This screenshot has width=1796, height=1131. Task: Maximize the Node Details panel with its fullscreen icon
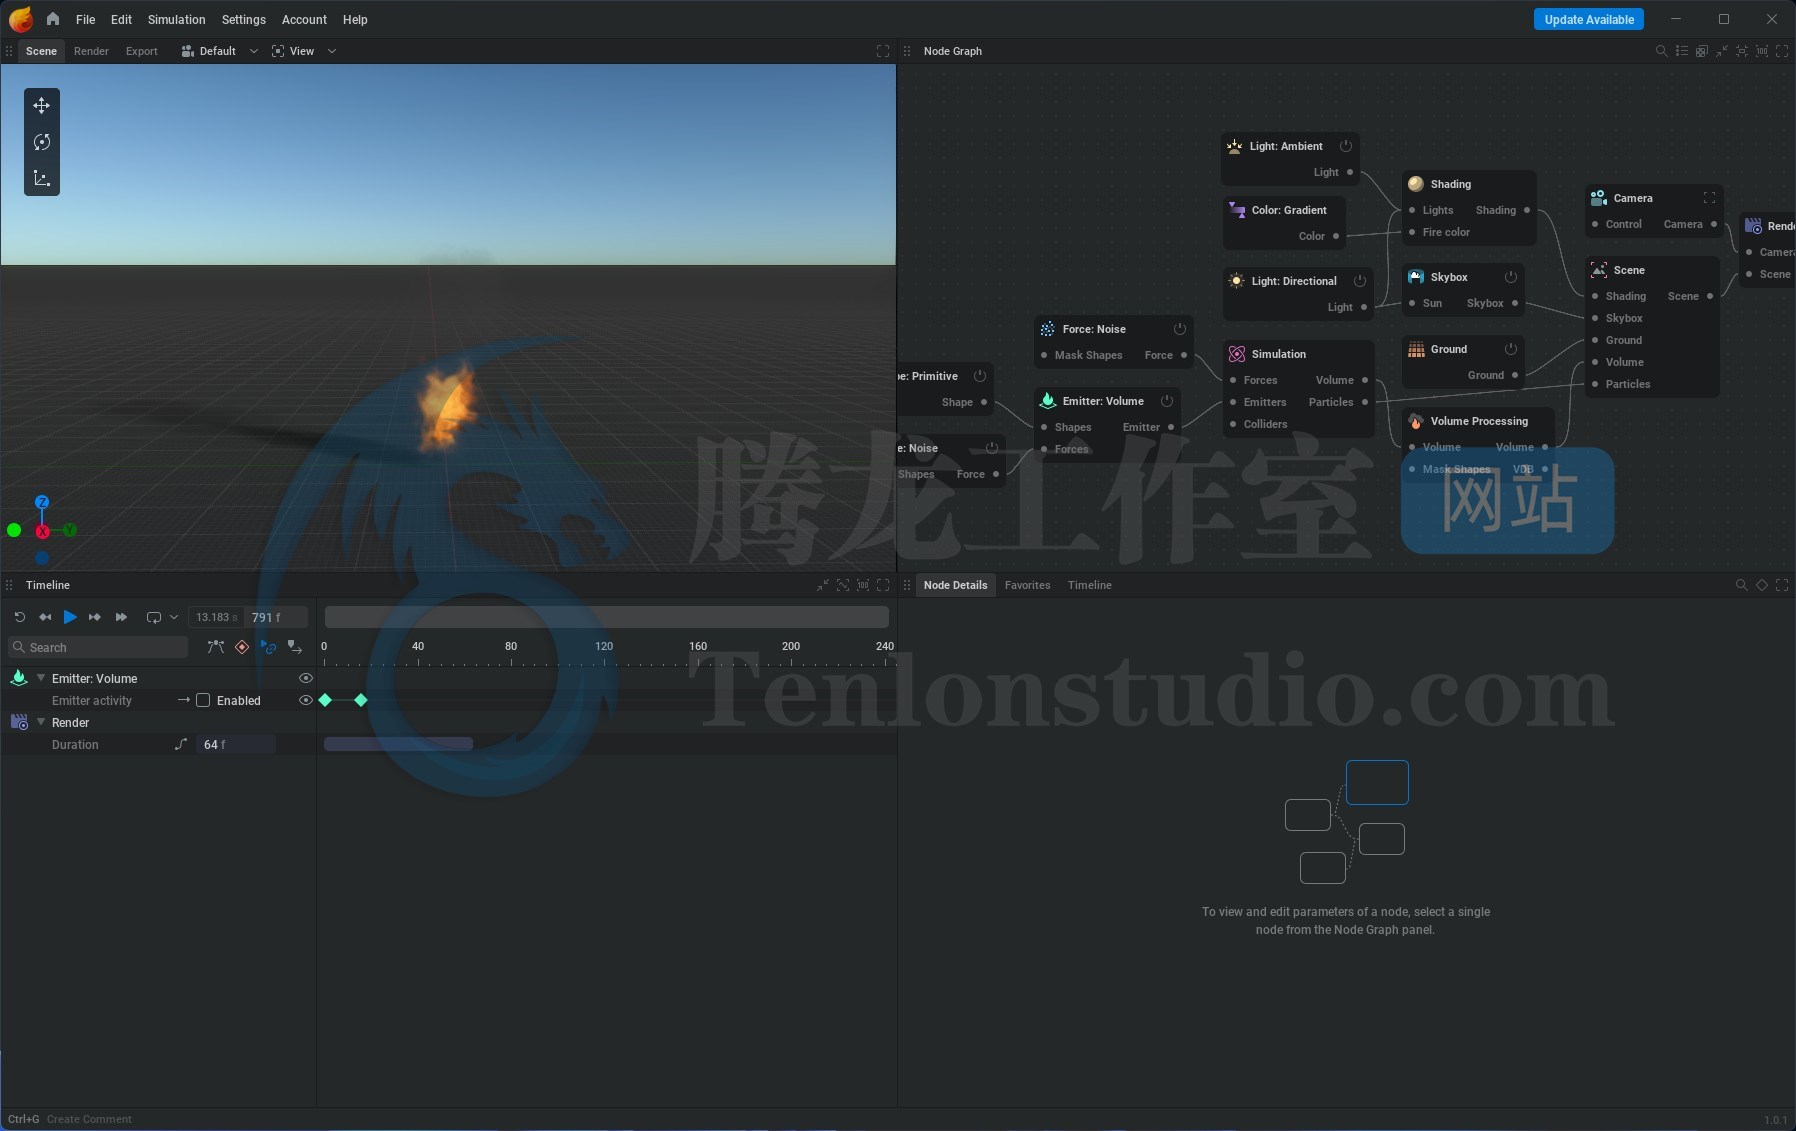pos(1782,585)
